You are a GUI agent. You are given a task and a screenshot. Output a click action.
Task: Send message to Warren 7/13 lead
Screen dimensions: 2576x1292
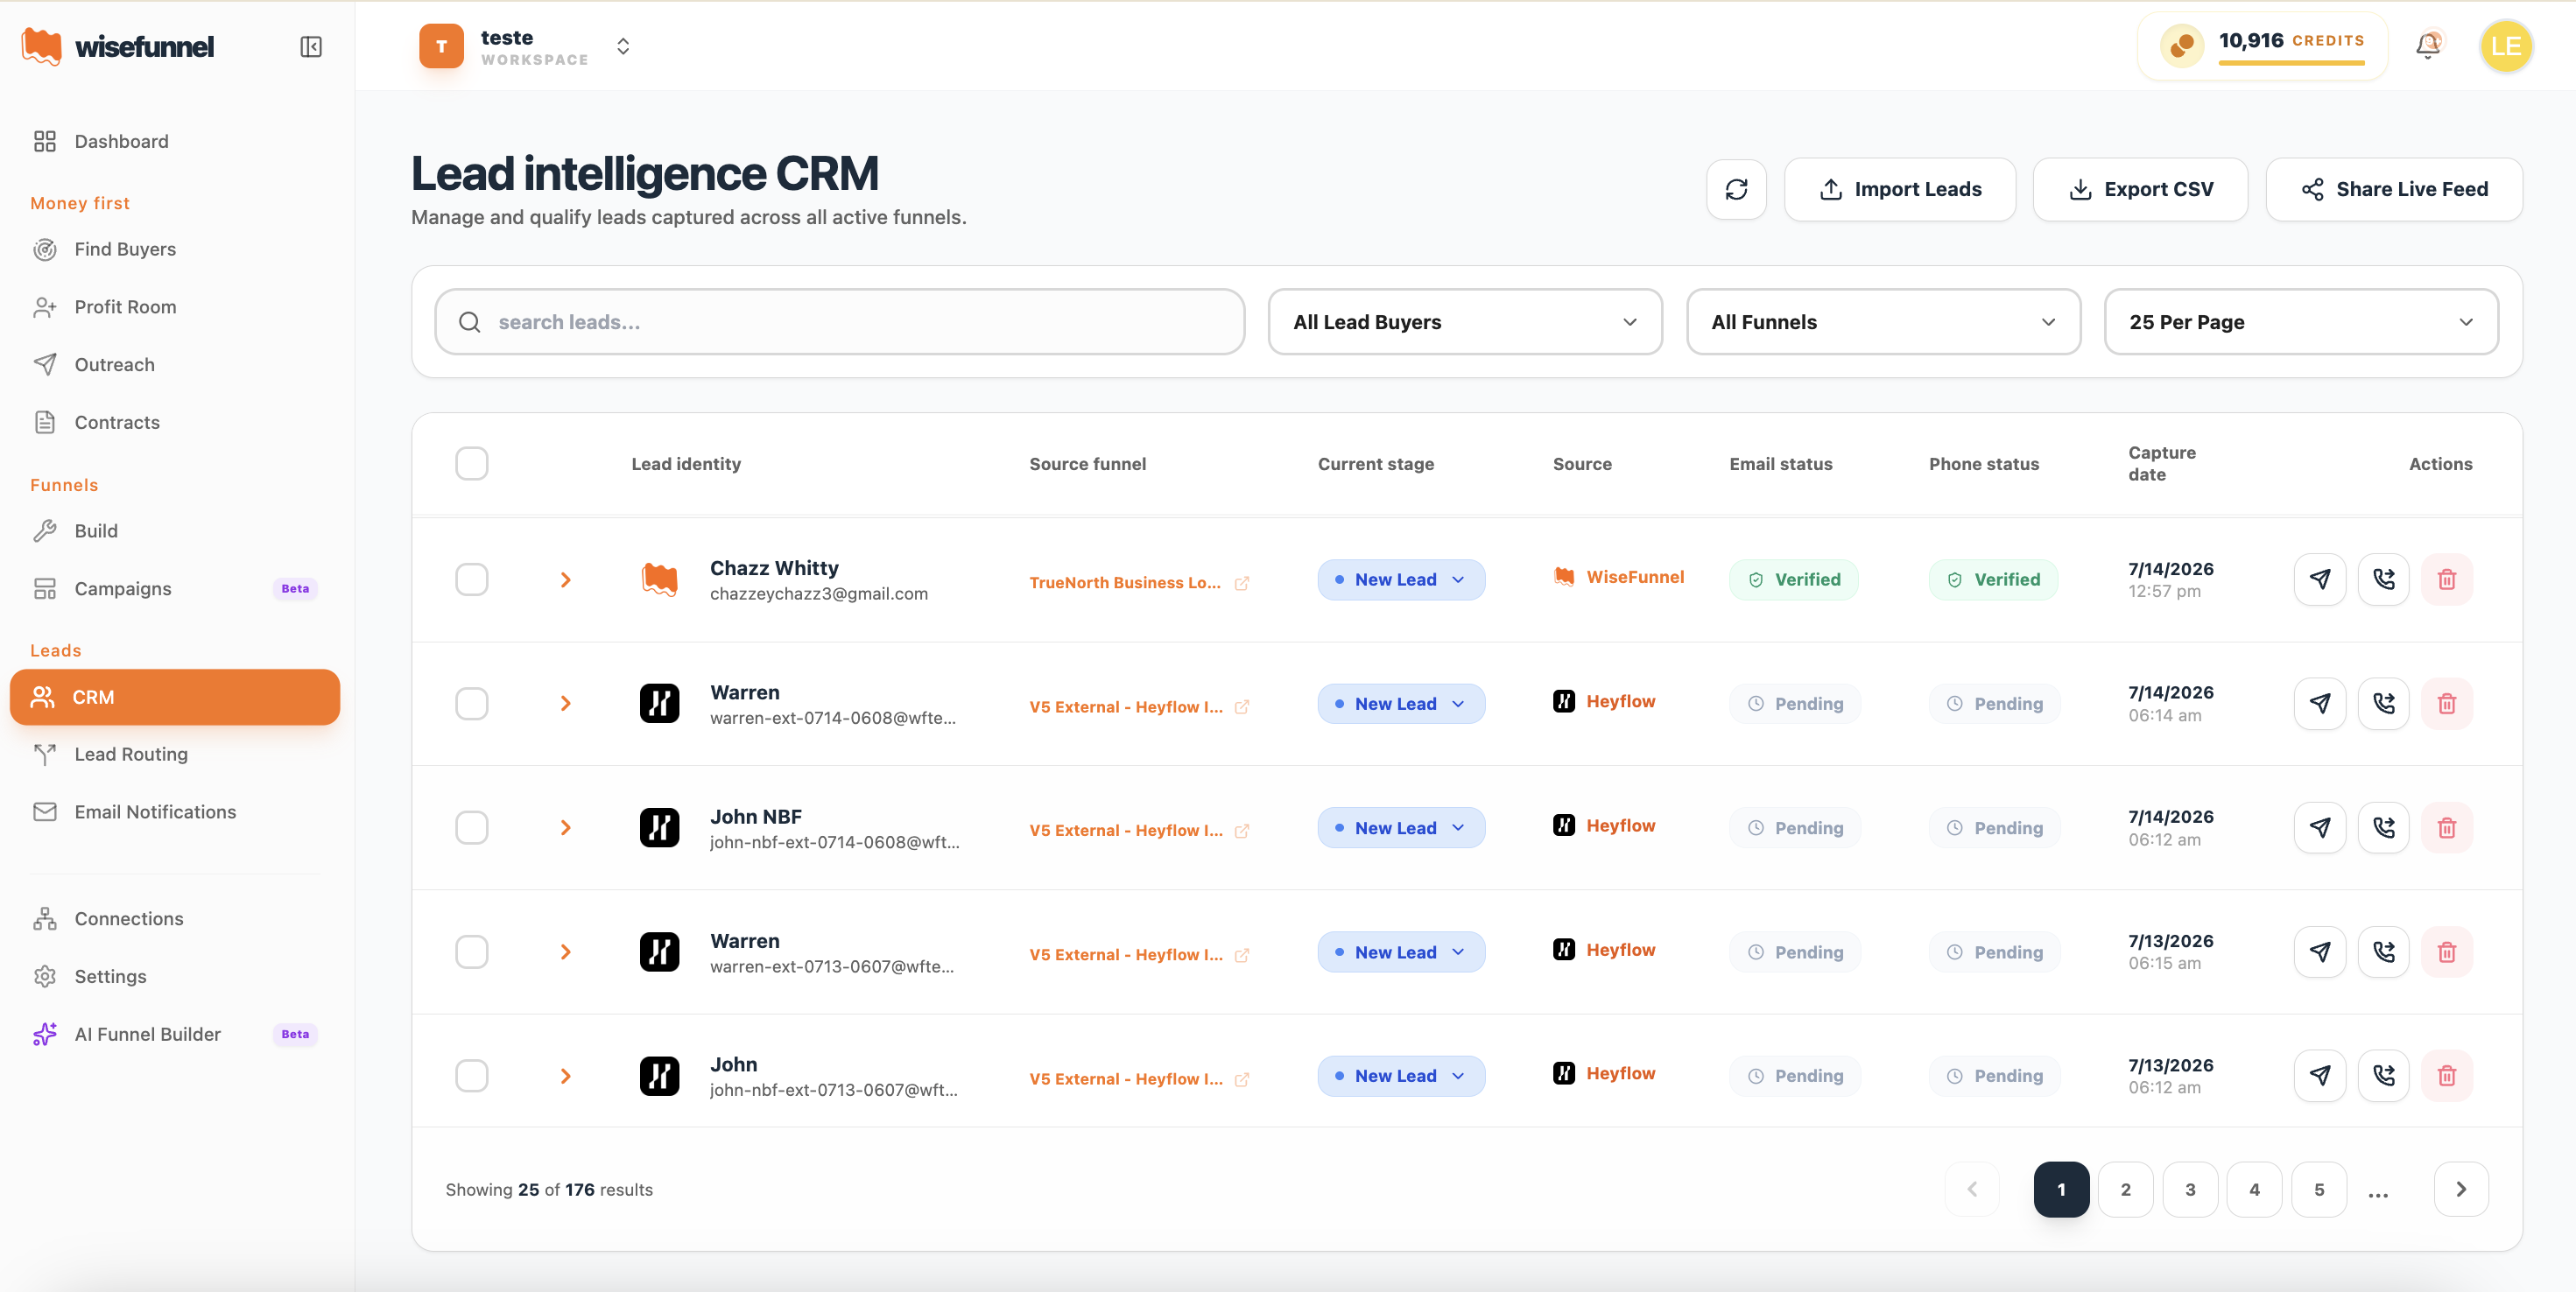tap(2320, 952)
